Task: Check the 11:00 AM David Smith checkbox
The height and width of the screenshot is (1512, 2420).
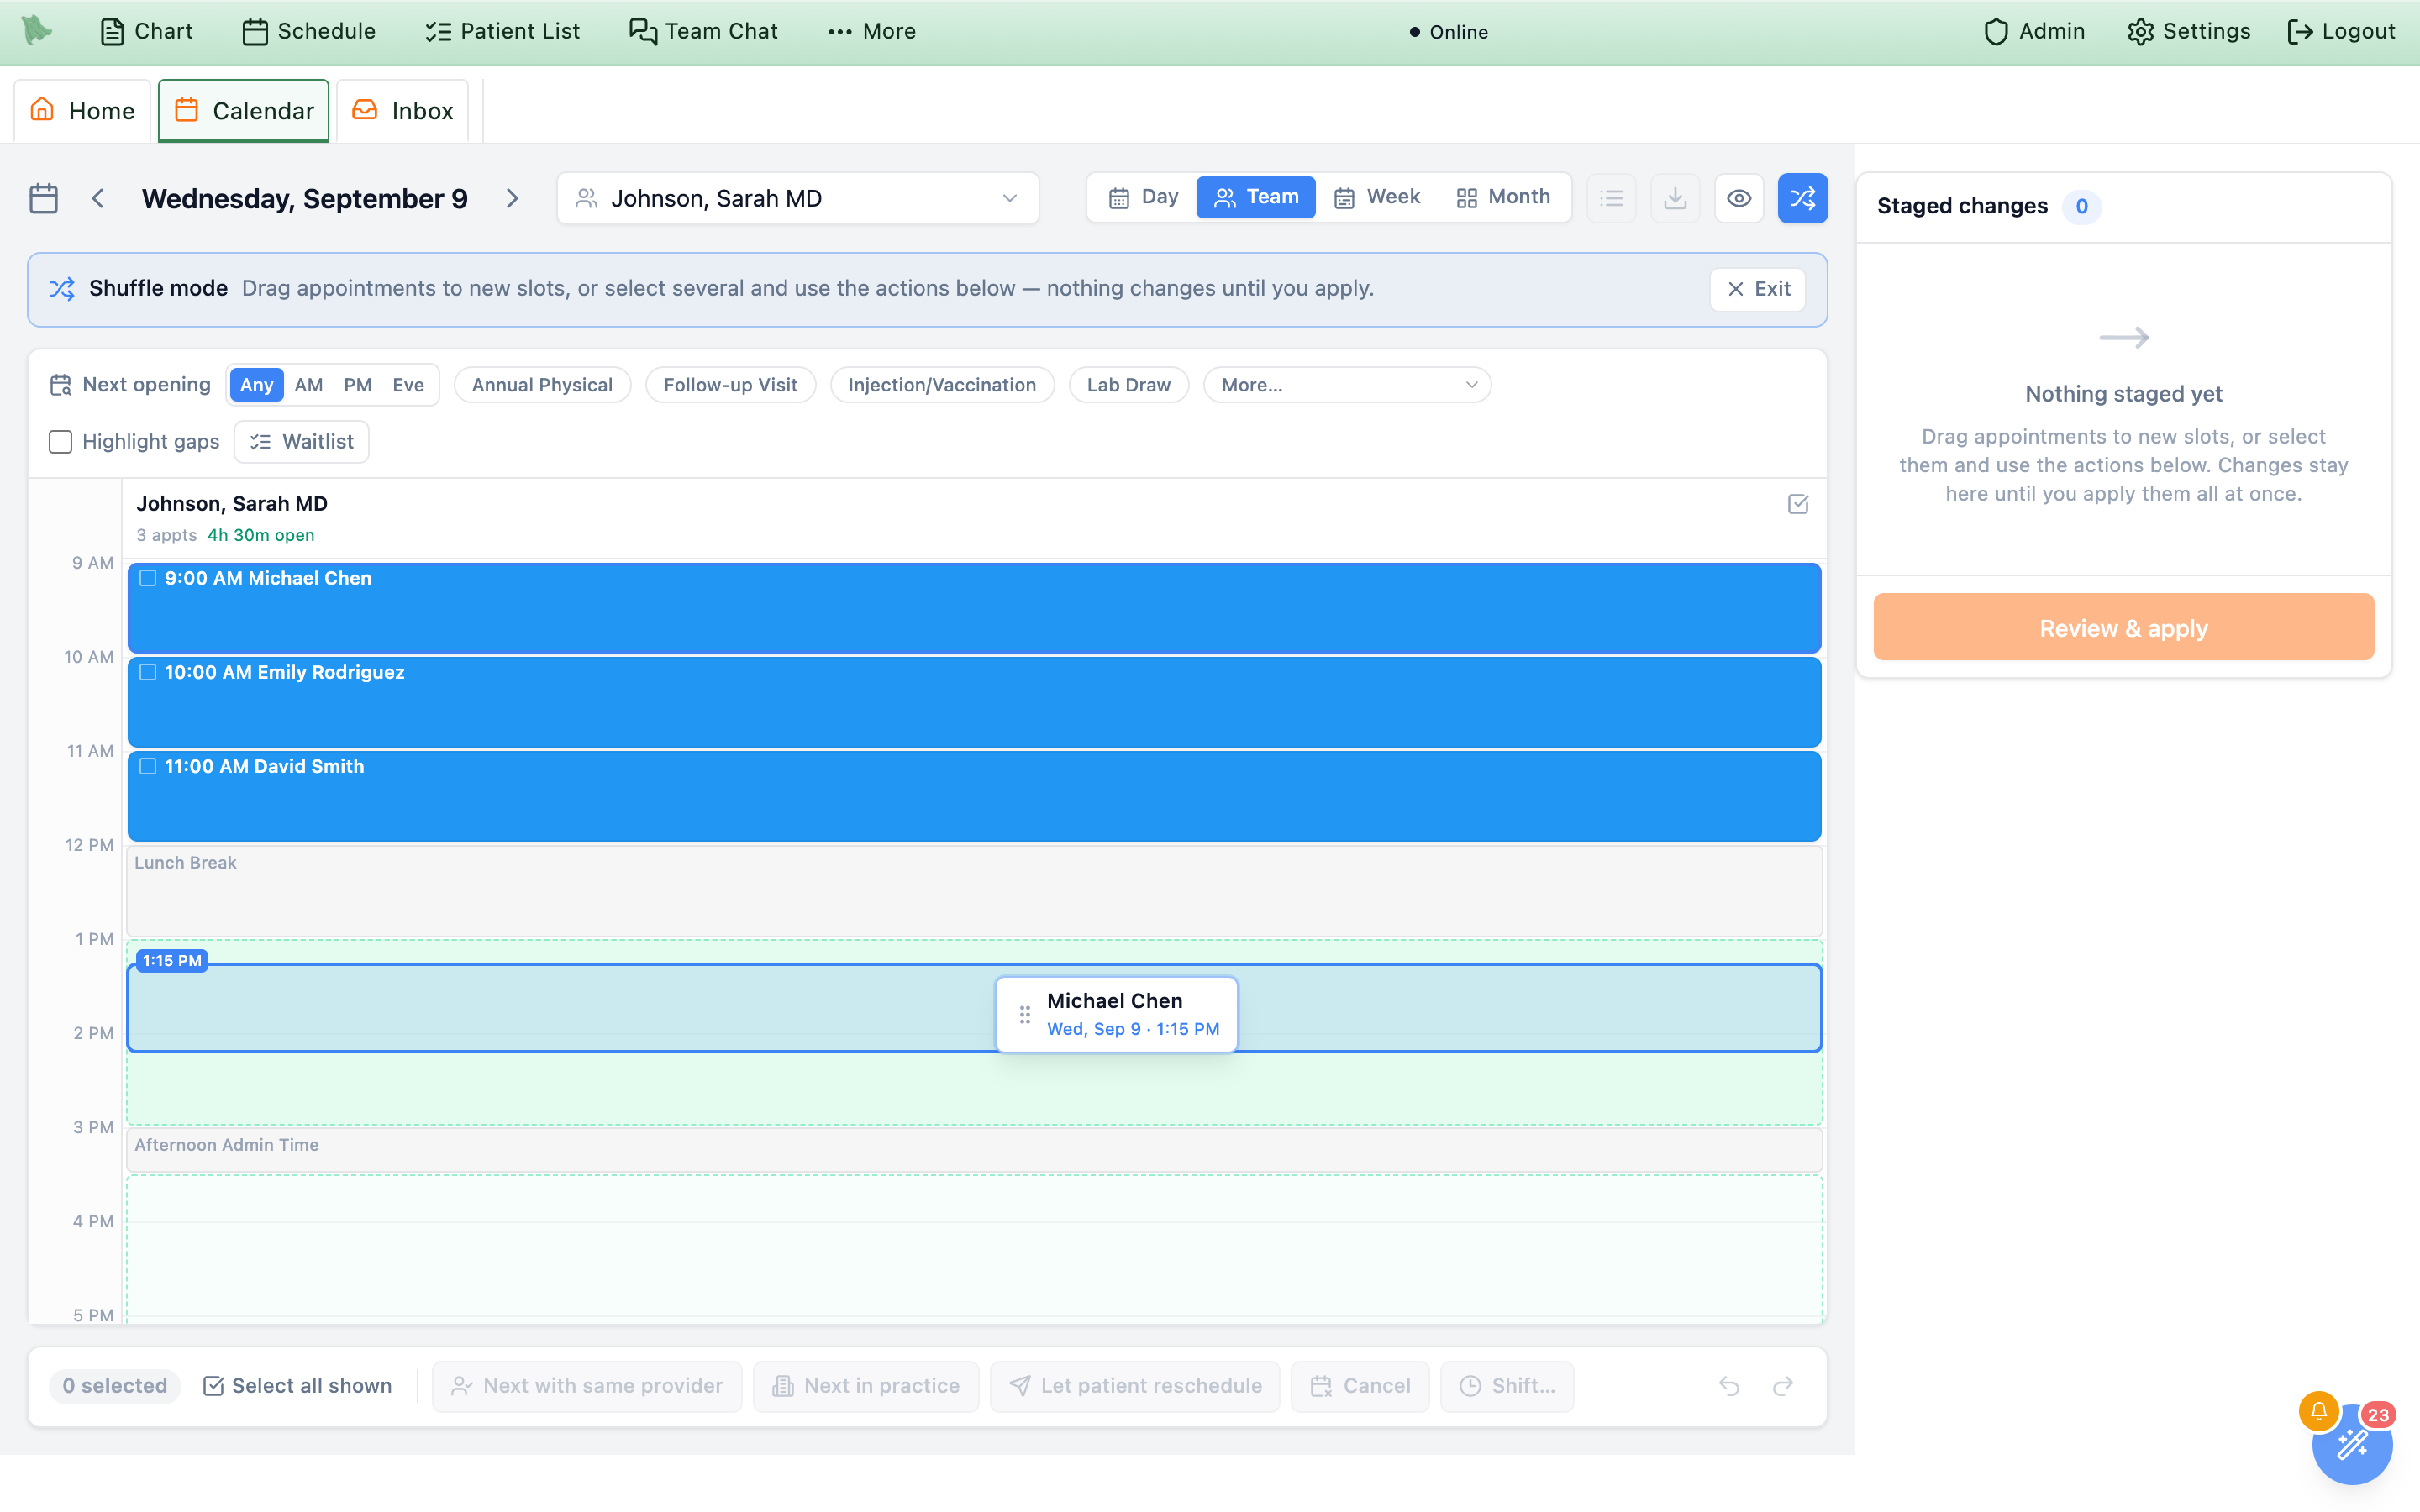Action: tap(148, 766)
